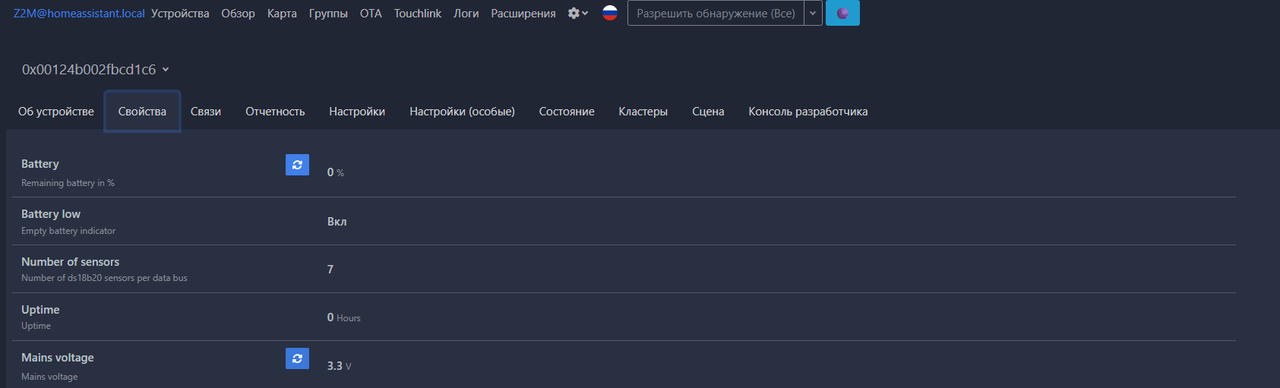Open Z2M@homeassistant.local home link
The width and height of the screenshot is (1280, 388).
pyautogui.click(x=78, y=14)
